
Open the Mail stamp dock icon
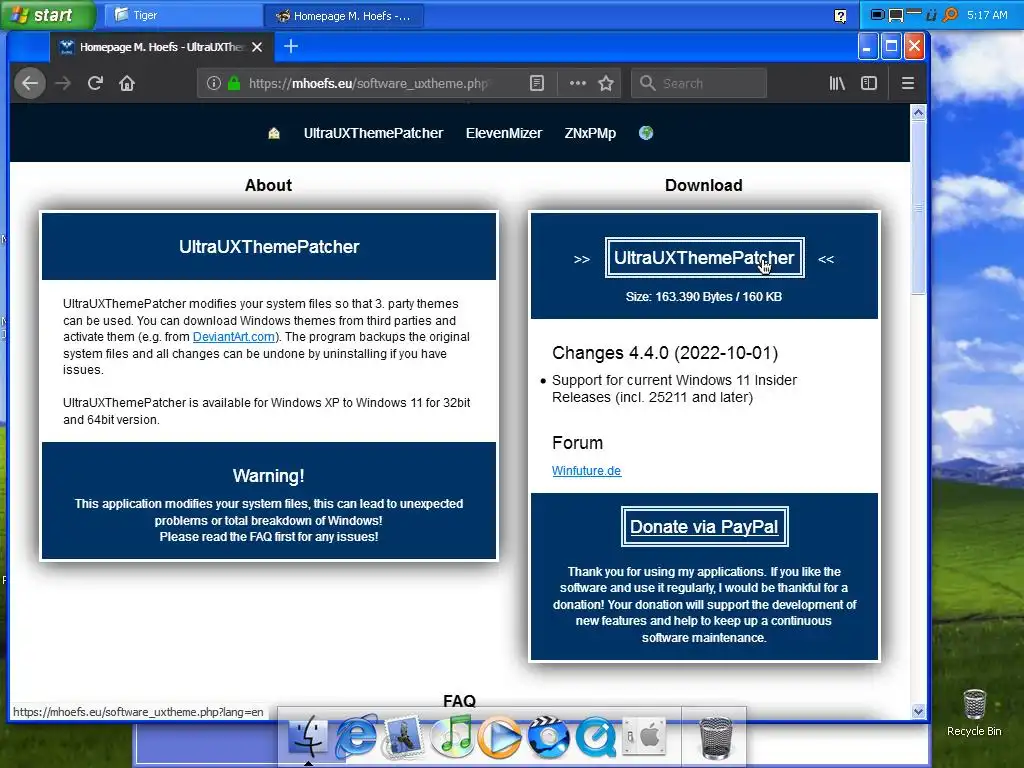click(x=405, y=737)
